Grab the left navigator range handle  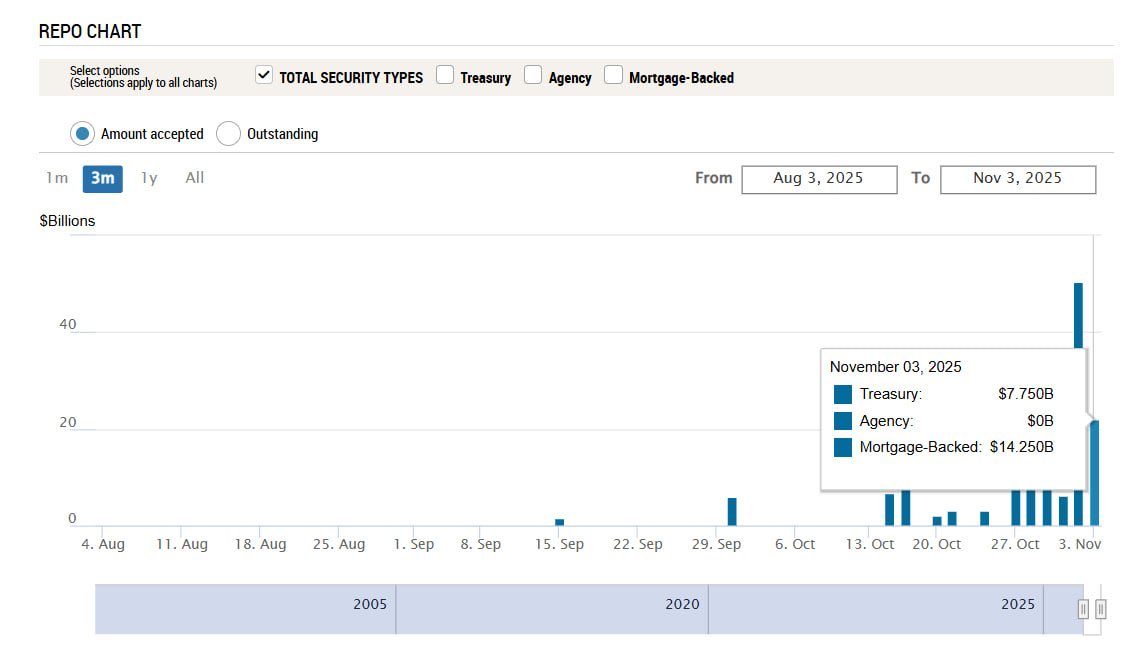tap(1083, 608)
